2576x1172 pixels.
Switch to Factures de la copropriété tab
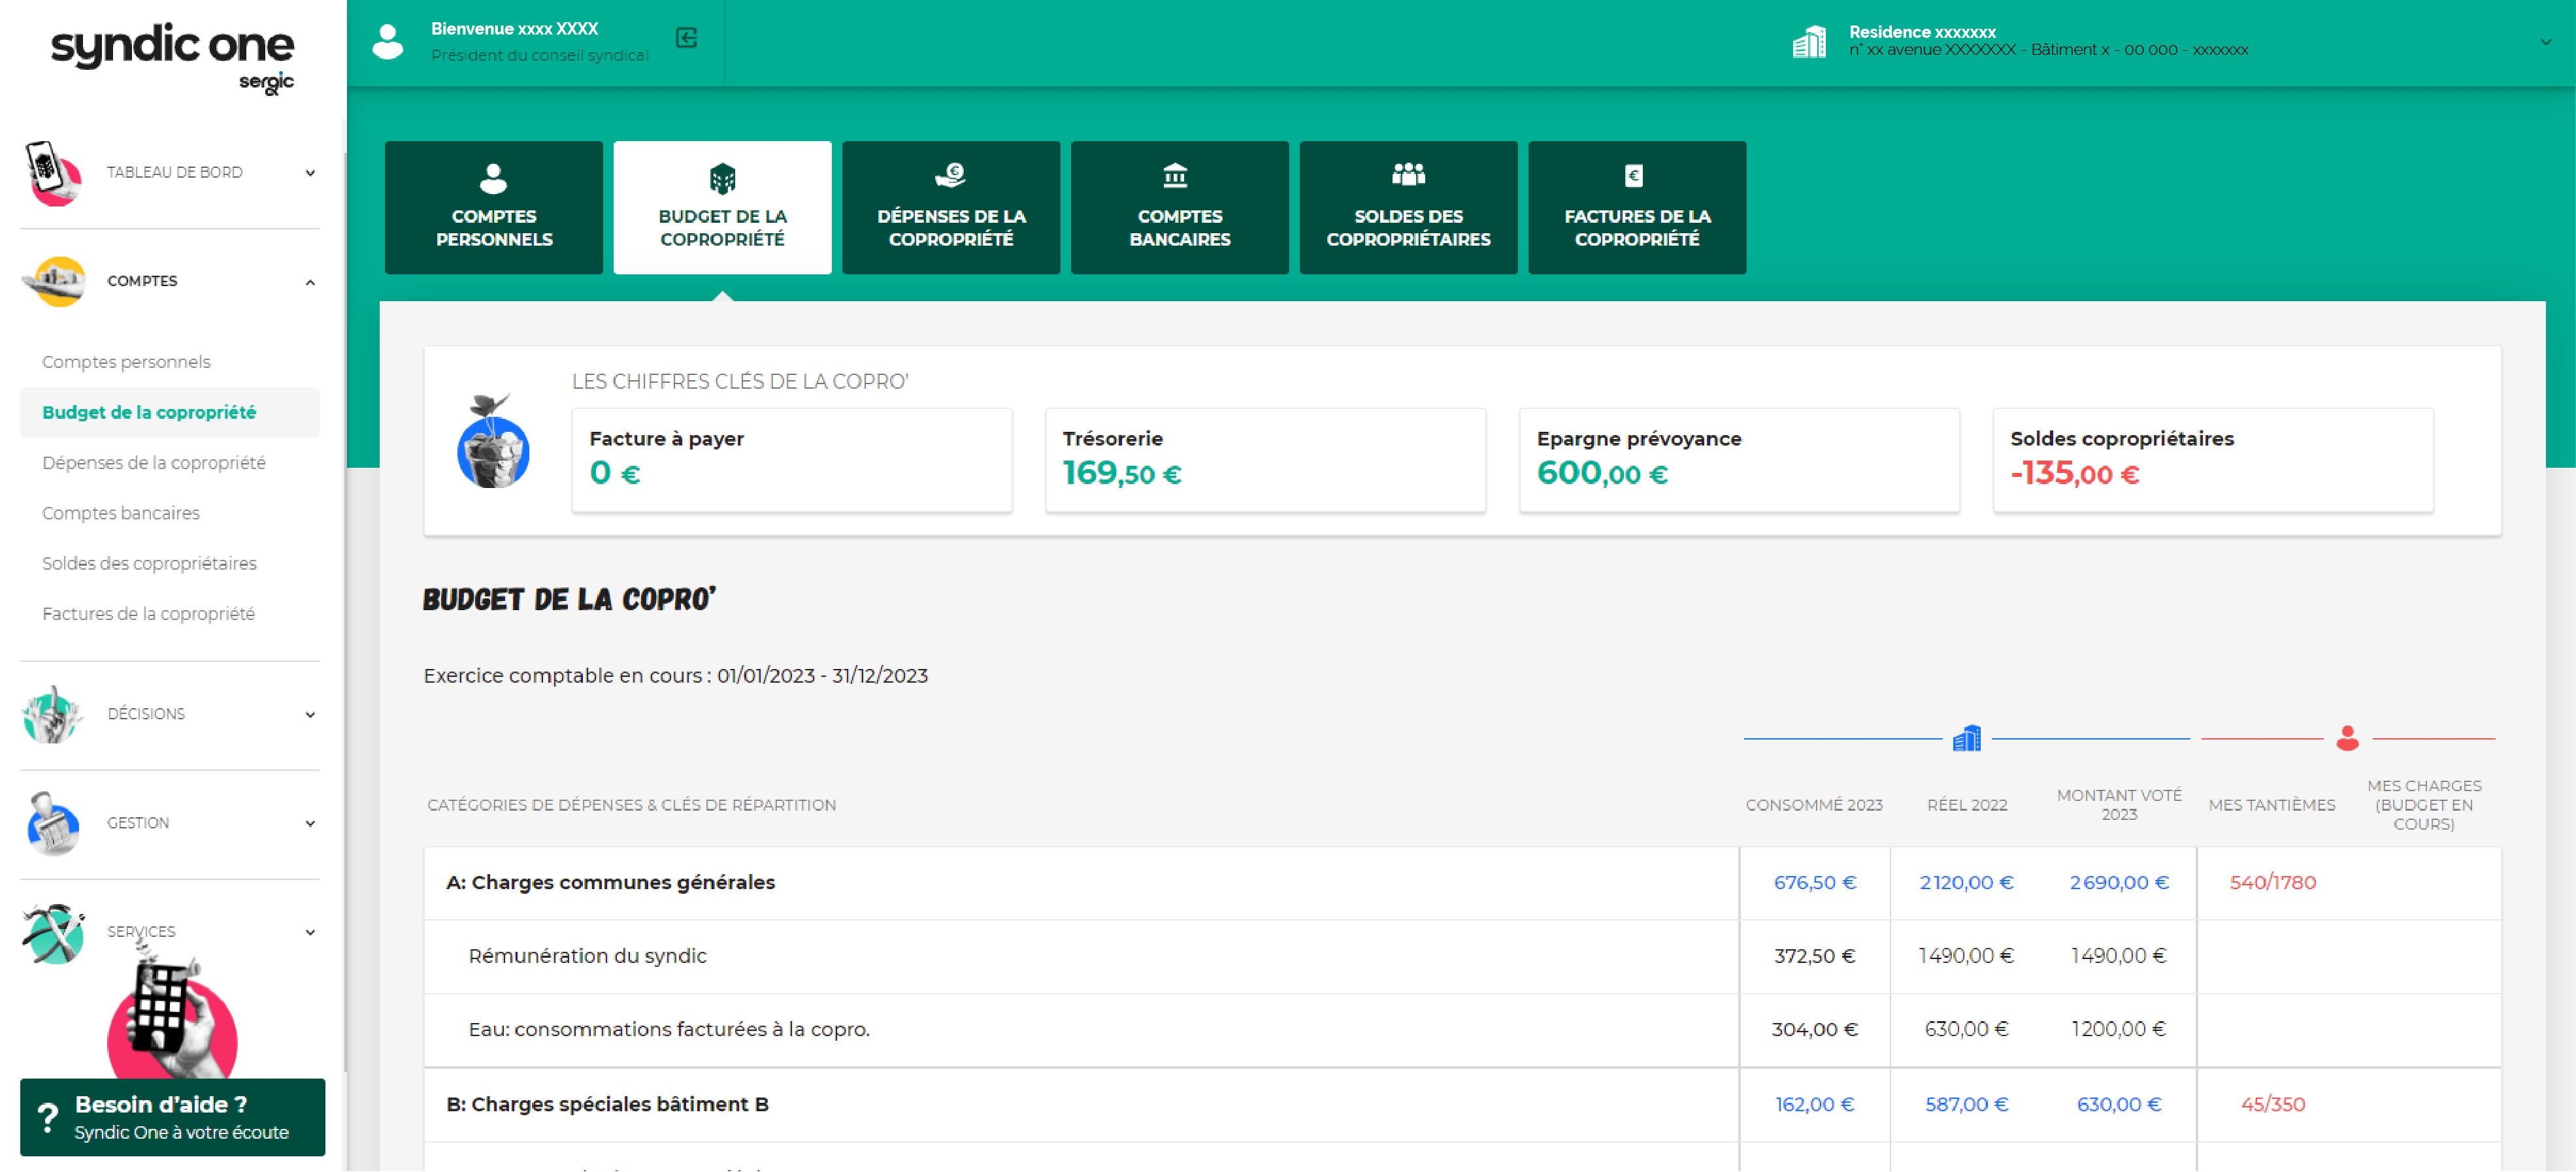(1637, 207)
